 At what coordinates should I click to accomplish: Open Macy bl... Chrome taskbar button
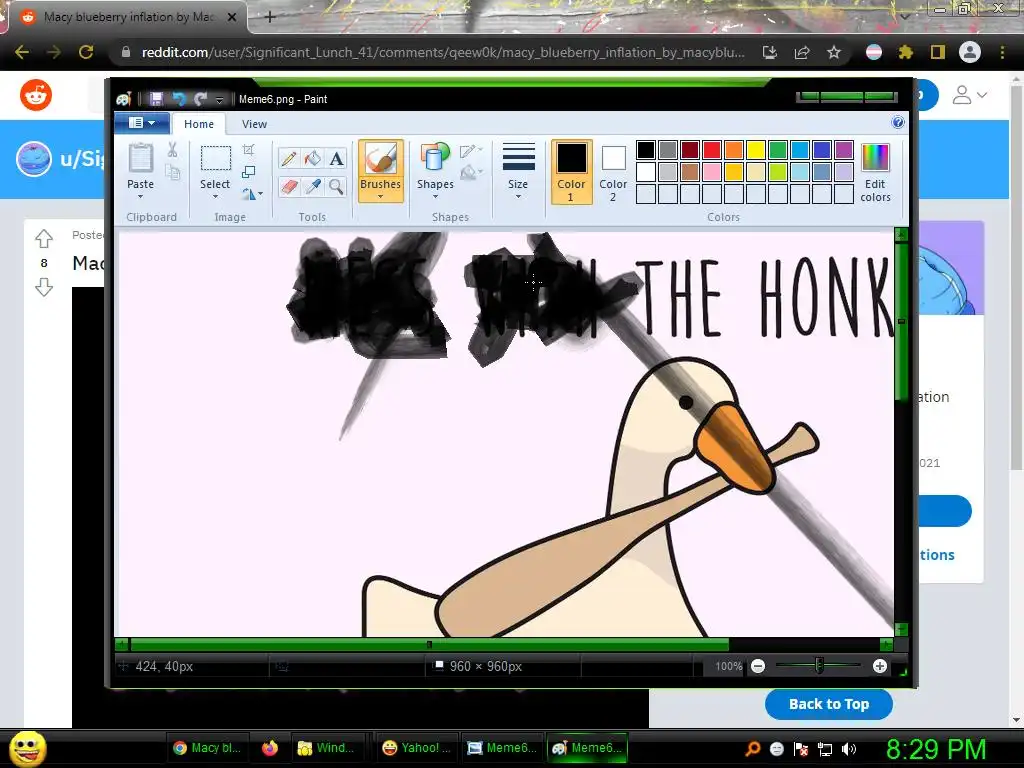207,748
